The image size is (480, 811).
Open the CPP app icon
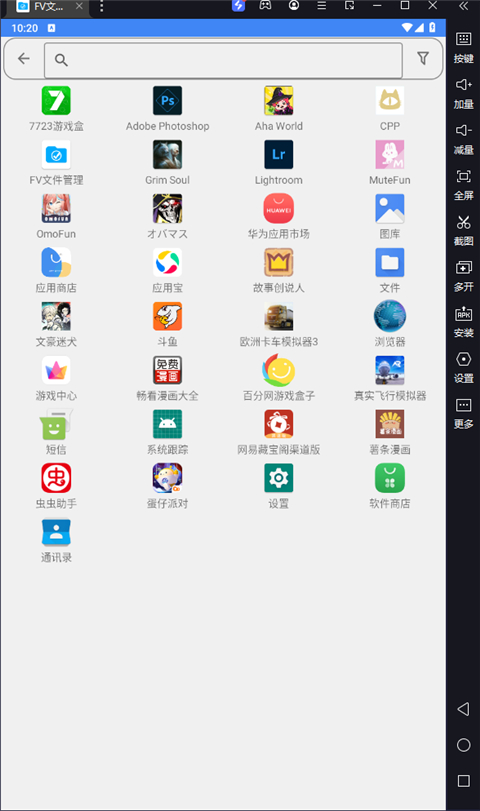tap(389, 100)
